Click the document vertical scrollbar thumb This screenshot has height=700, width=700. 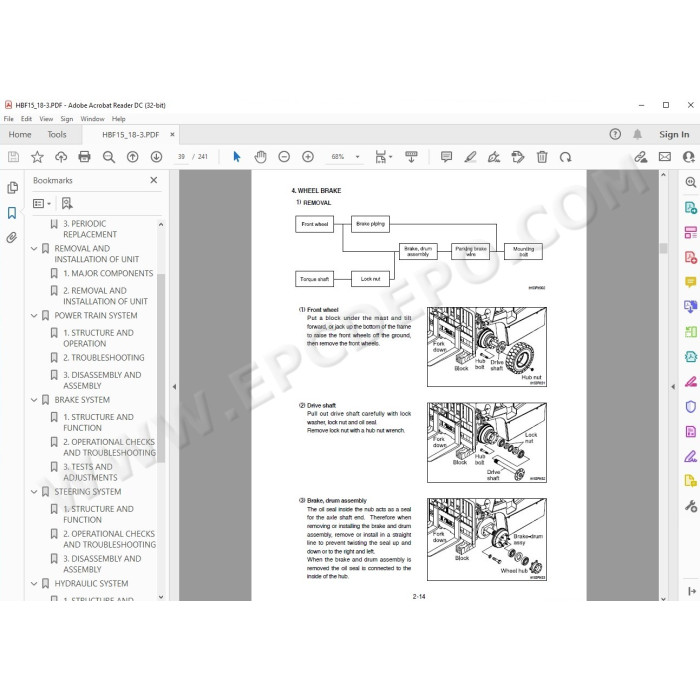point(663,248)
